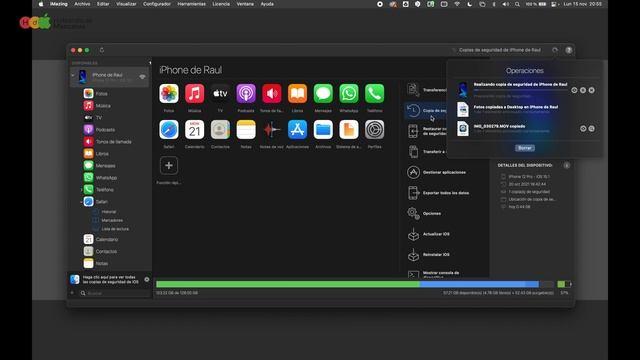
Task: Click the device storage usage bar
Action: [355, 284]
